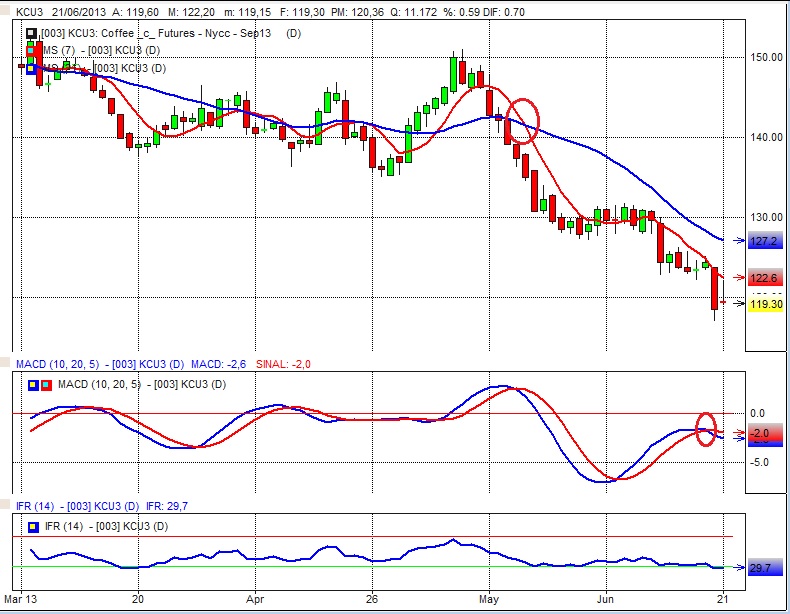Click the 29.7 IFR value tag
The width and height of the screenshot is (790, 614).
coord(760,568)
